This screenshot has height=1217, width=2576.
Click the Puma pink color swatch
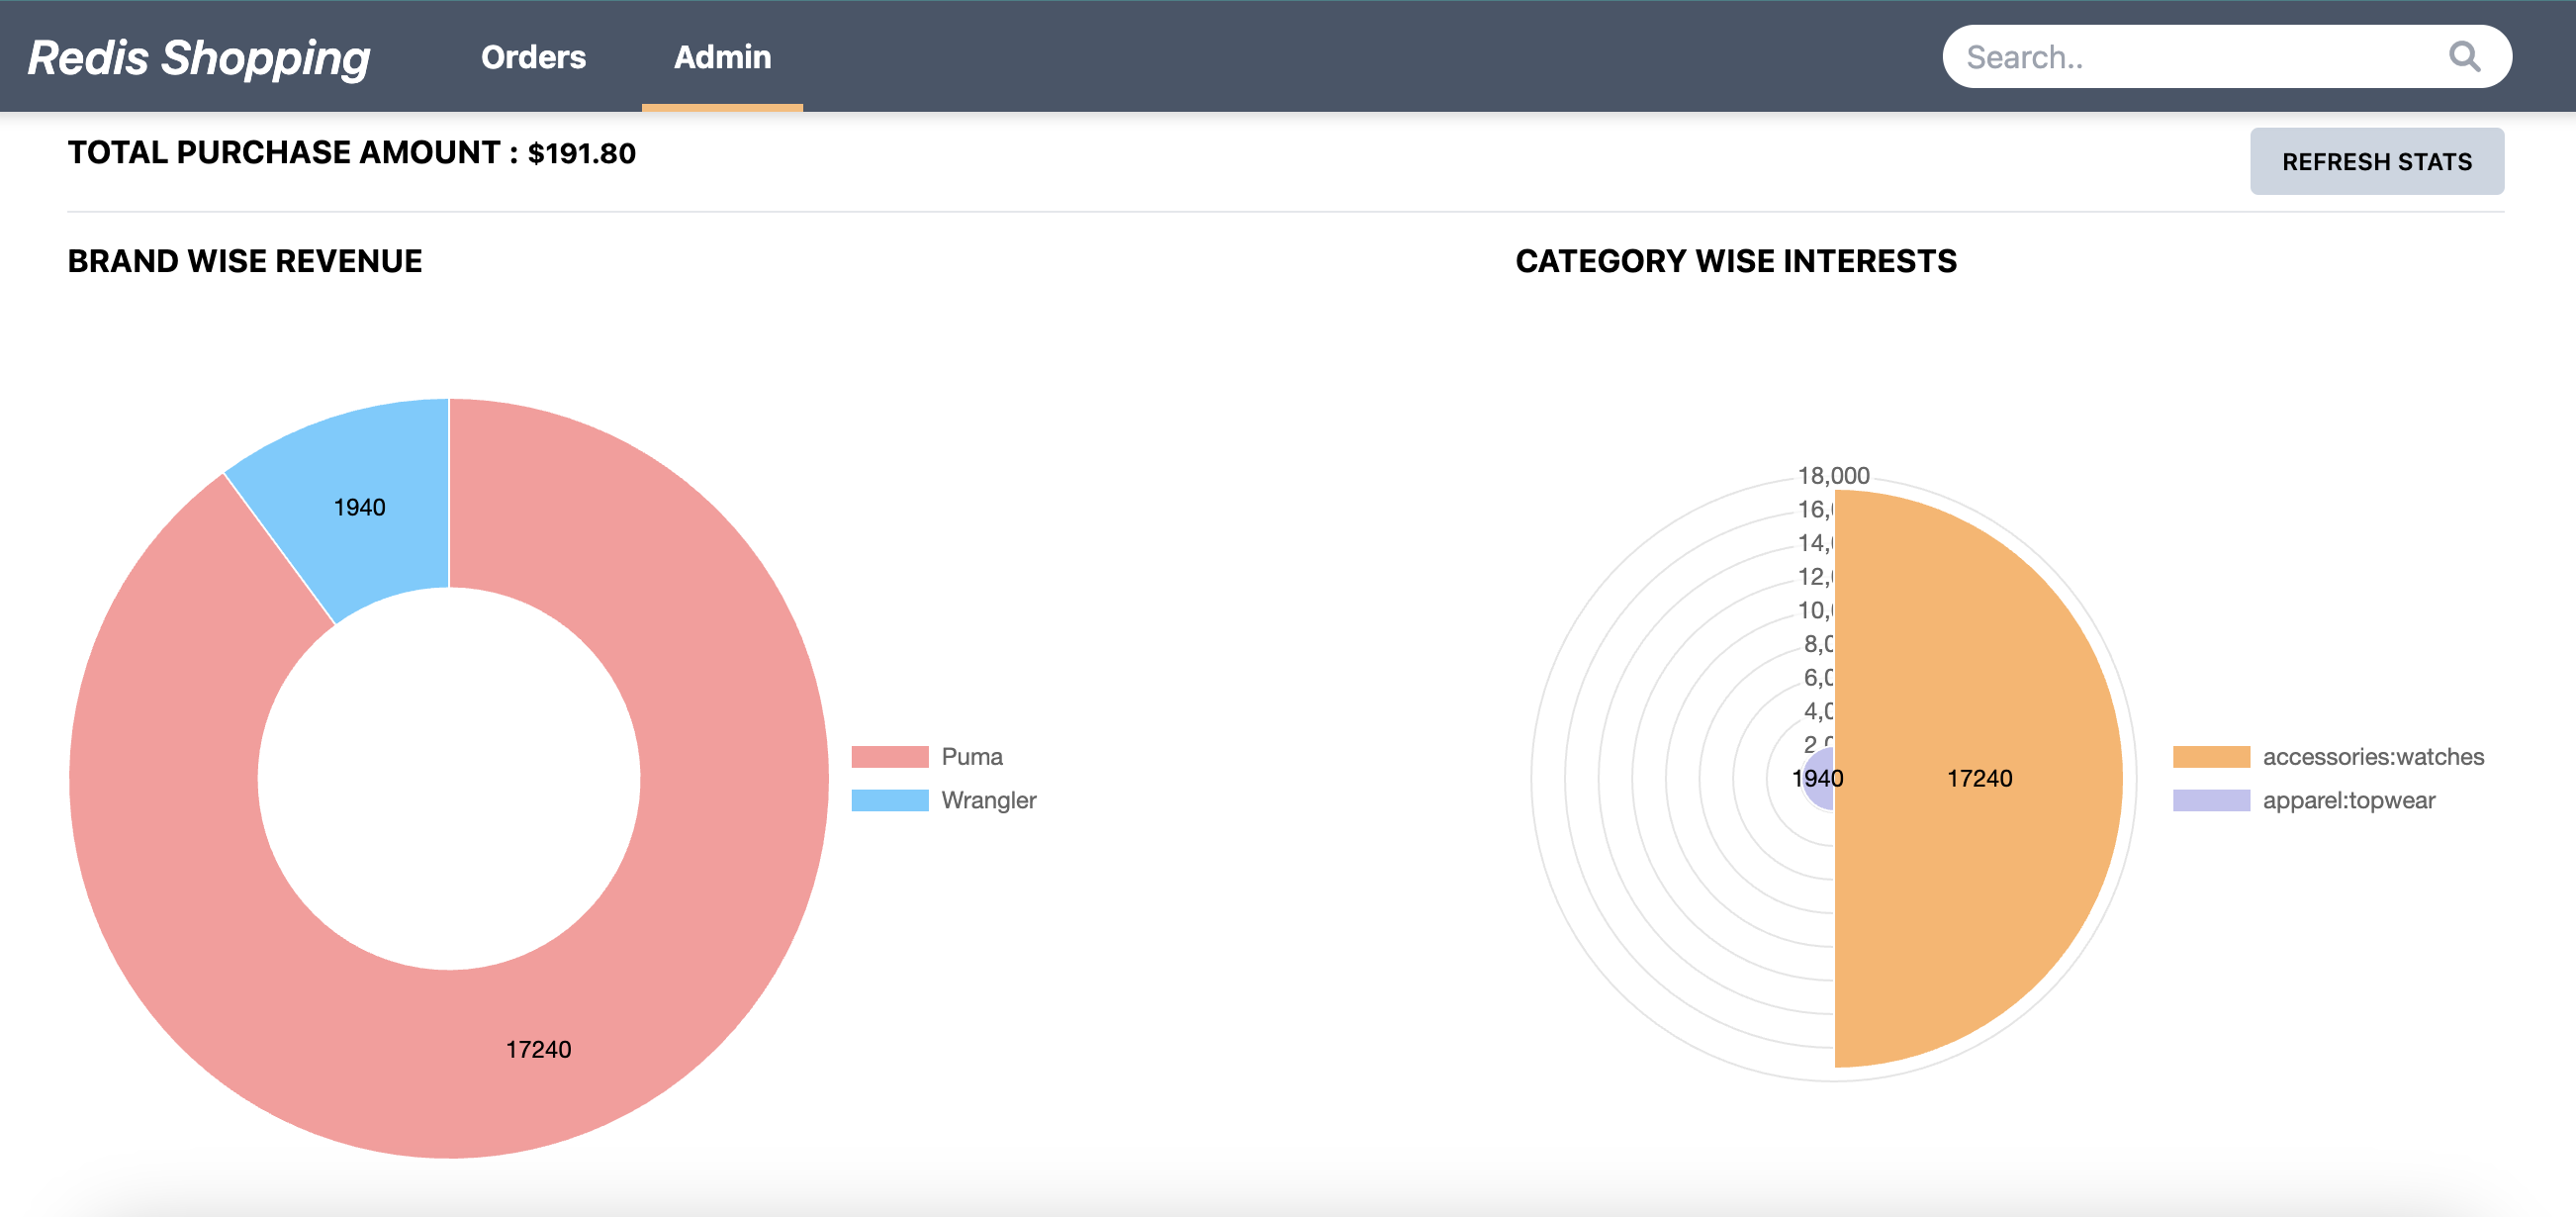889,757
